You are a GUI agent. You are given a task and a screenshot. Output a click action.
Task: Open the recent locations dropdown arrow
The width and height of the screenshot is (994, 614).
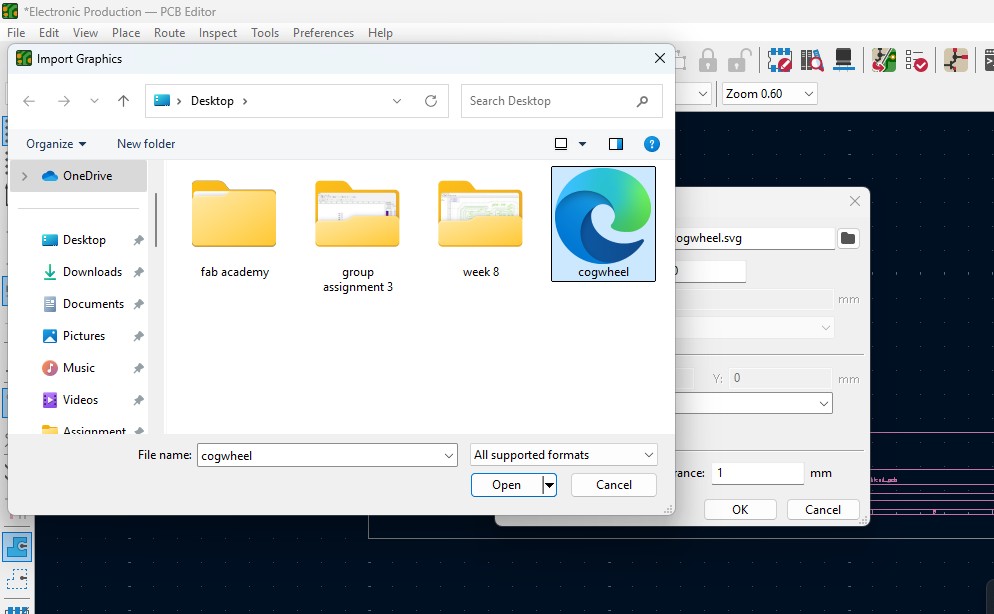click(x=94, y=101)
